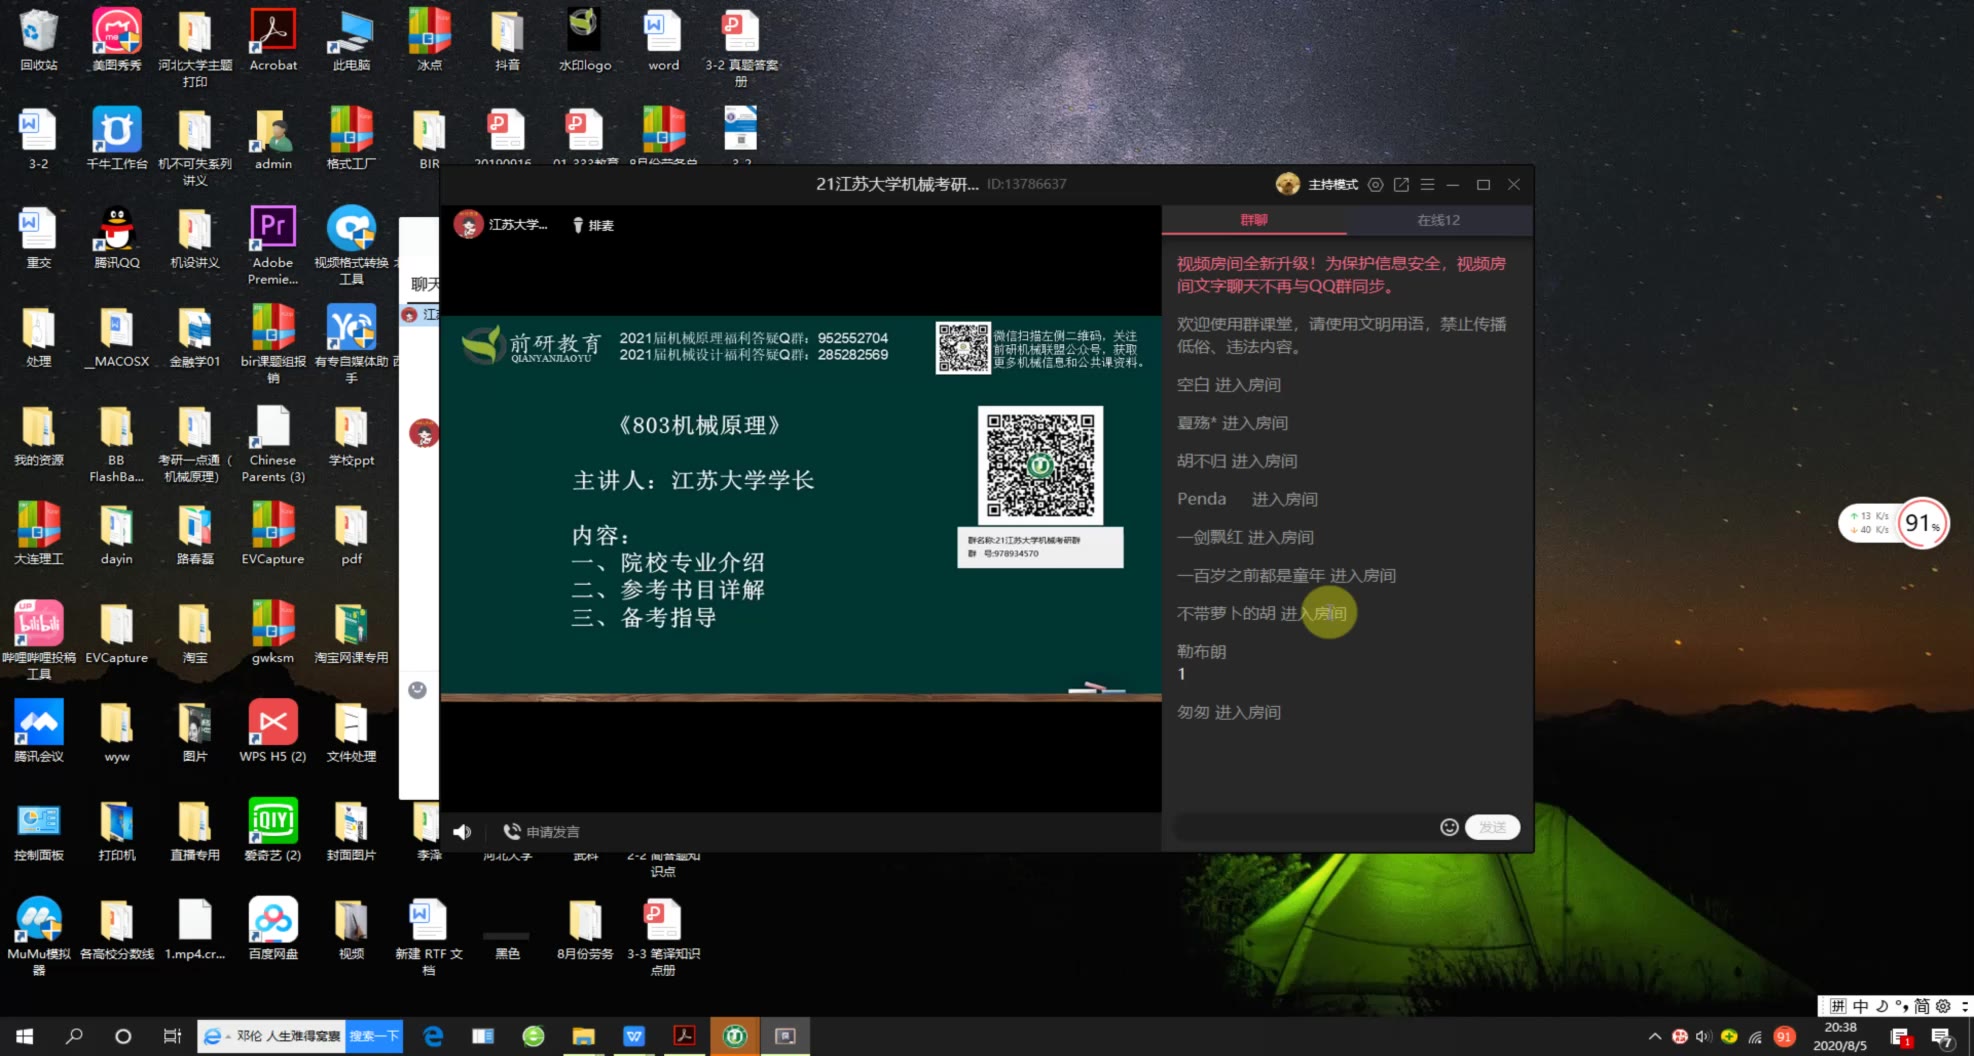
Task: Click the 发送 send button
Action: [1492, 827]
